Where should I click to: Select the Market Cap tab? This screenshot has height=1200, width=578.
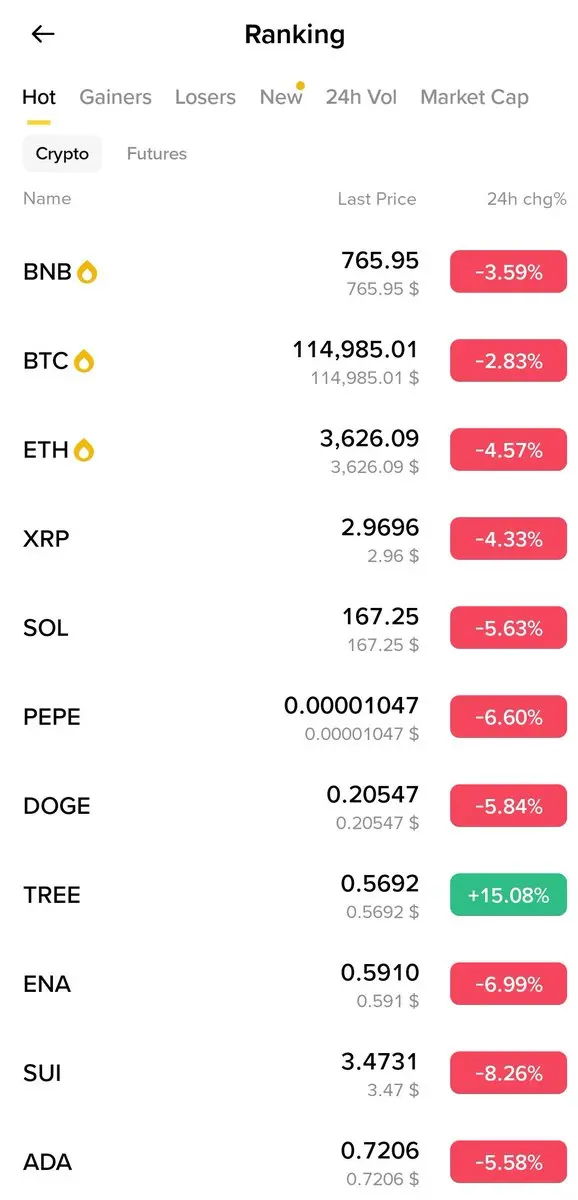[x=474, y=97]
